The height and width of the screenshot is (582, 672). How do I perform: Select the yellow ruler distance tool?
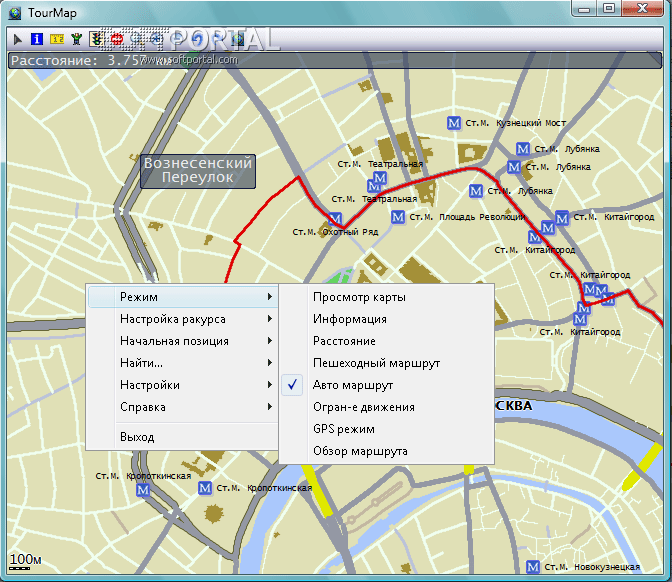[x=57, y=39]
